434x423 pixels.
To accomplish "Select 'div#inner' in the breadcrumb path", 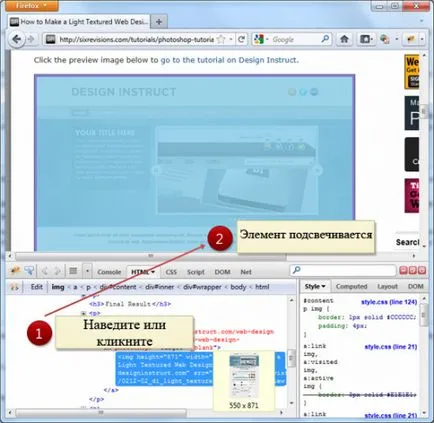I will 159,287.
